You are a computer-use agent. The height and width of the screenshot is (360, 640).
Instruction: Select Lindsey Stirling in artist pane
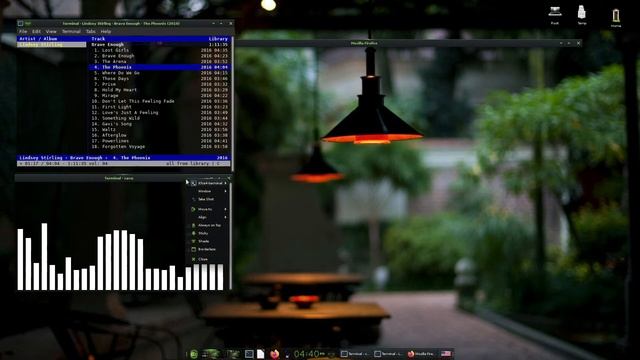52,44
